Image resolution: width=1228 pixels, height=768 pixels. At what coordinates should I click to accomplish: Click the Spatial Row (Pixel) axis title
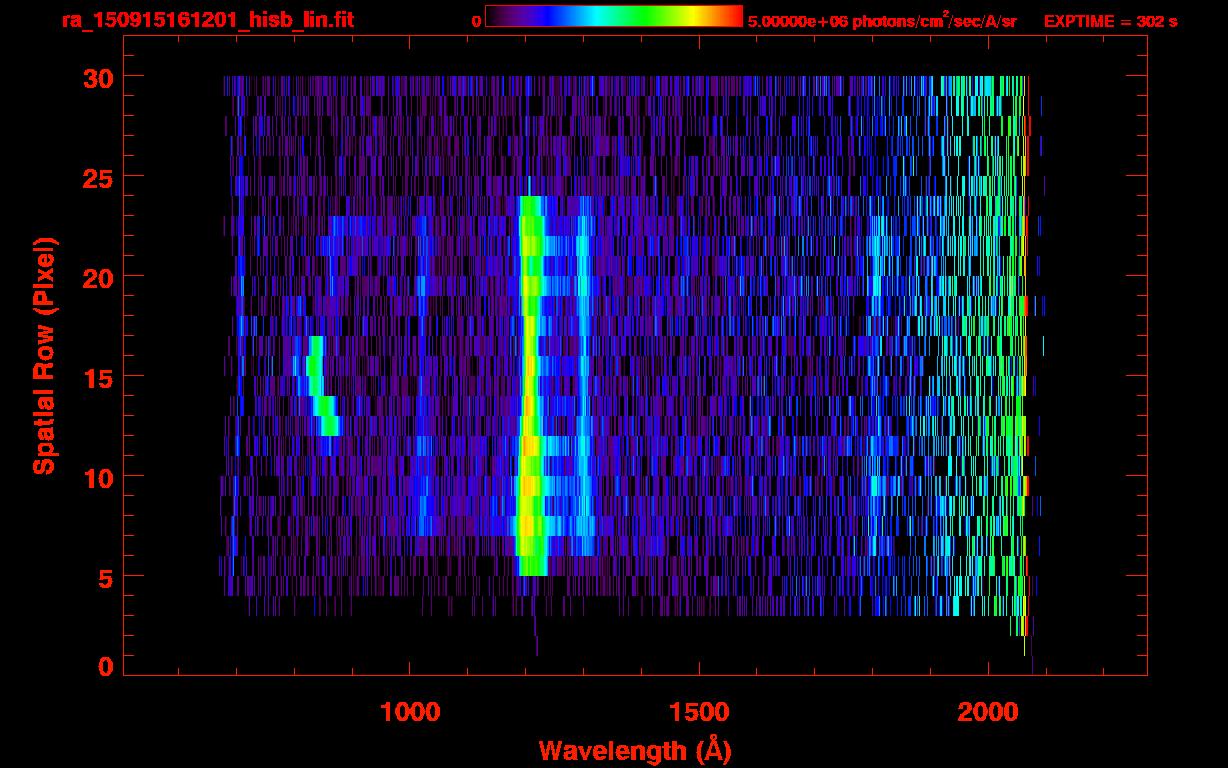point(43,355)
